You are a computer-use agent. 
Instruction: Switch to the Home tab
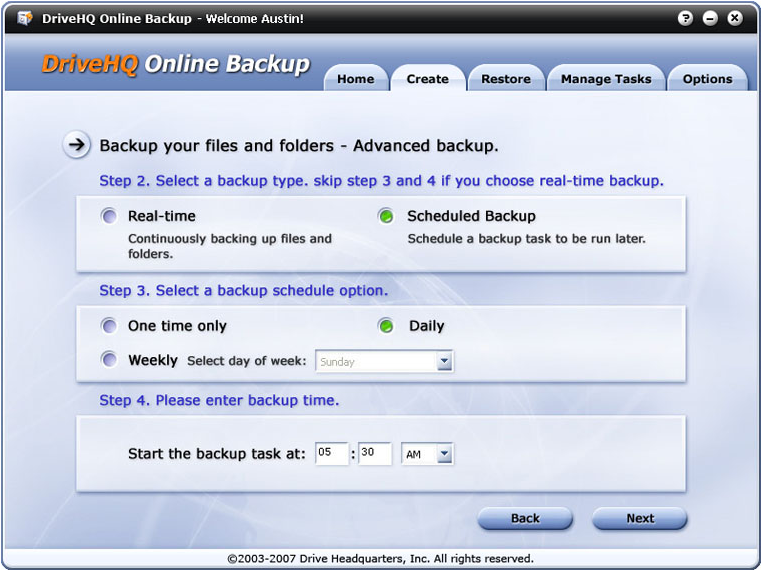click(356, 79)
